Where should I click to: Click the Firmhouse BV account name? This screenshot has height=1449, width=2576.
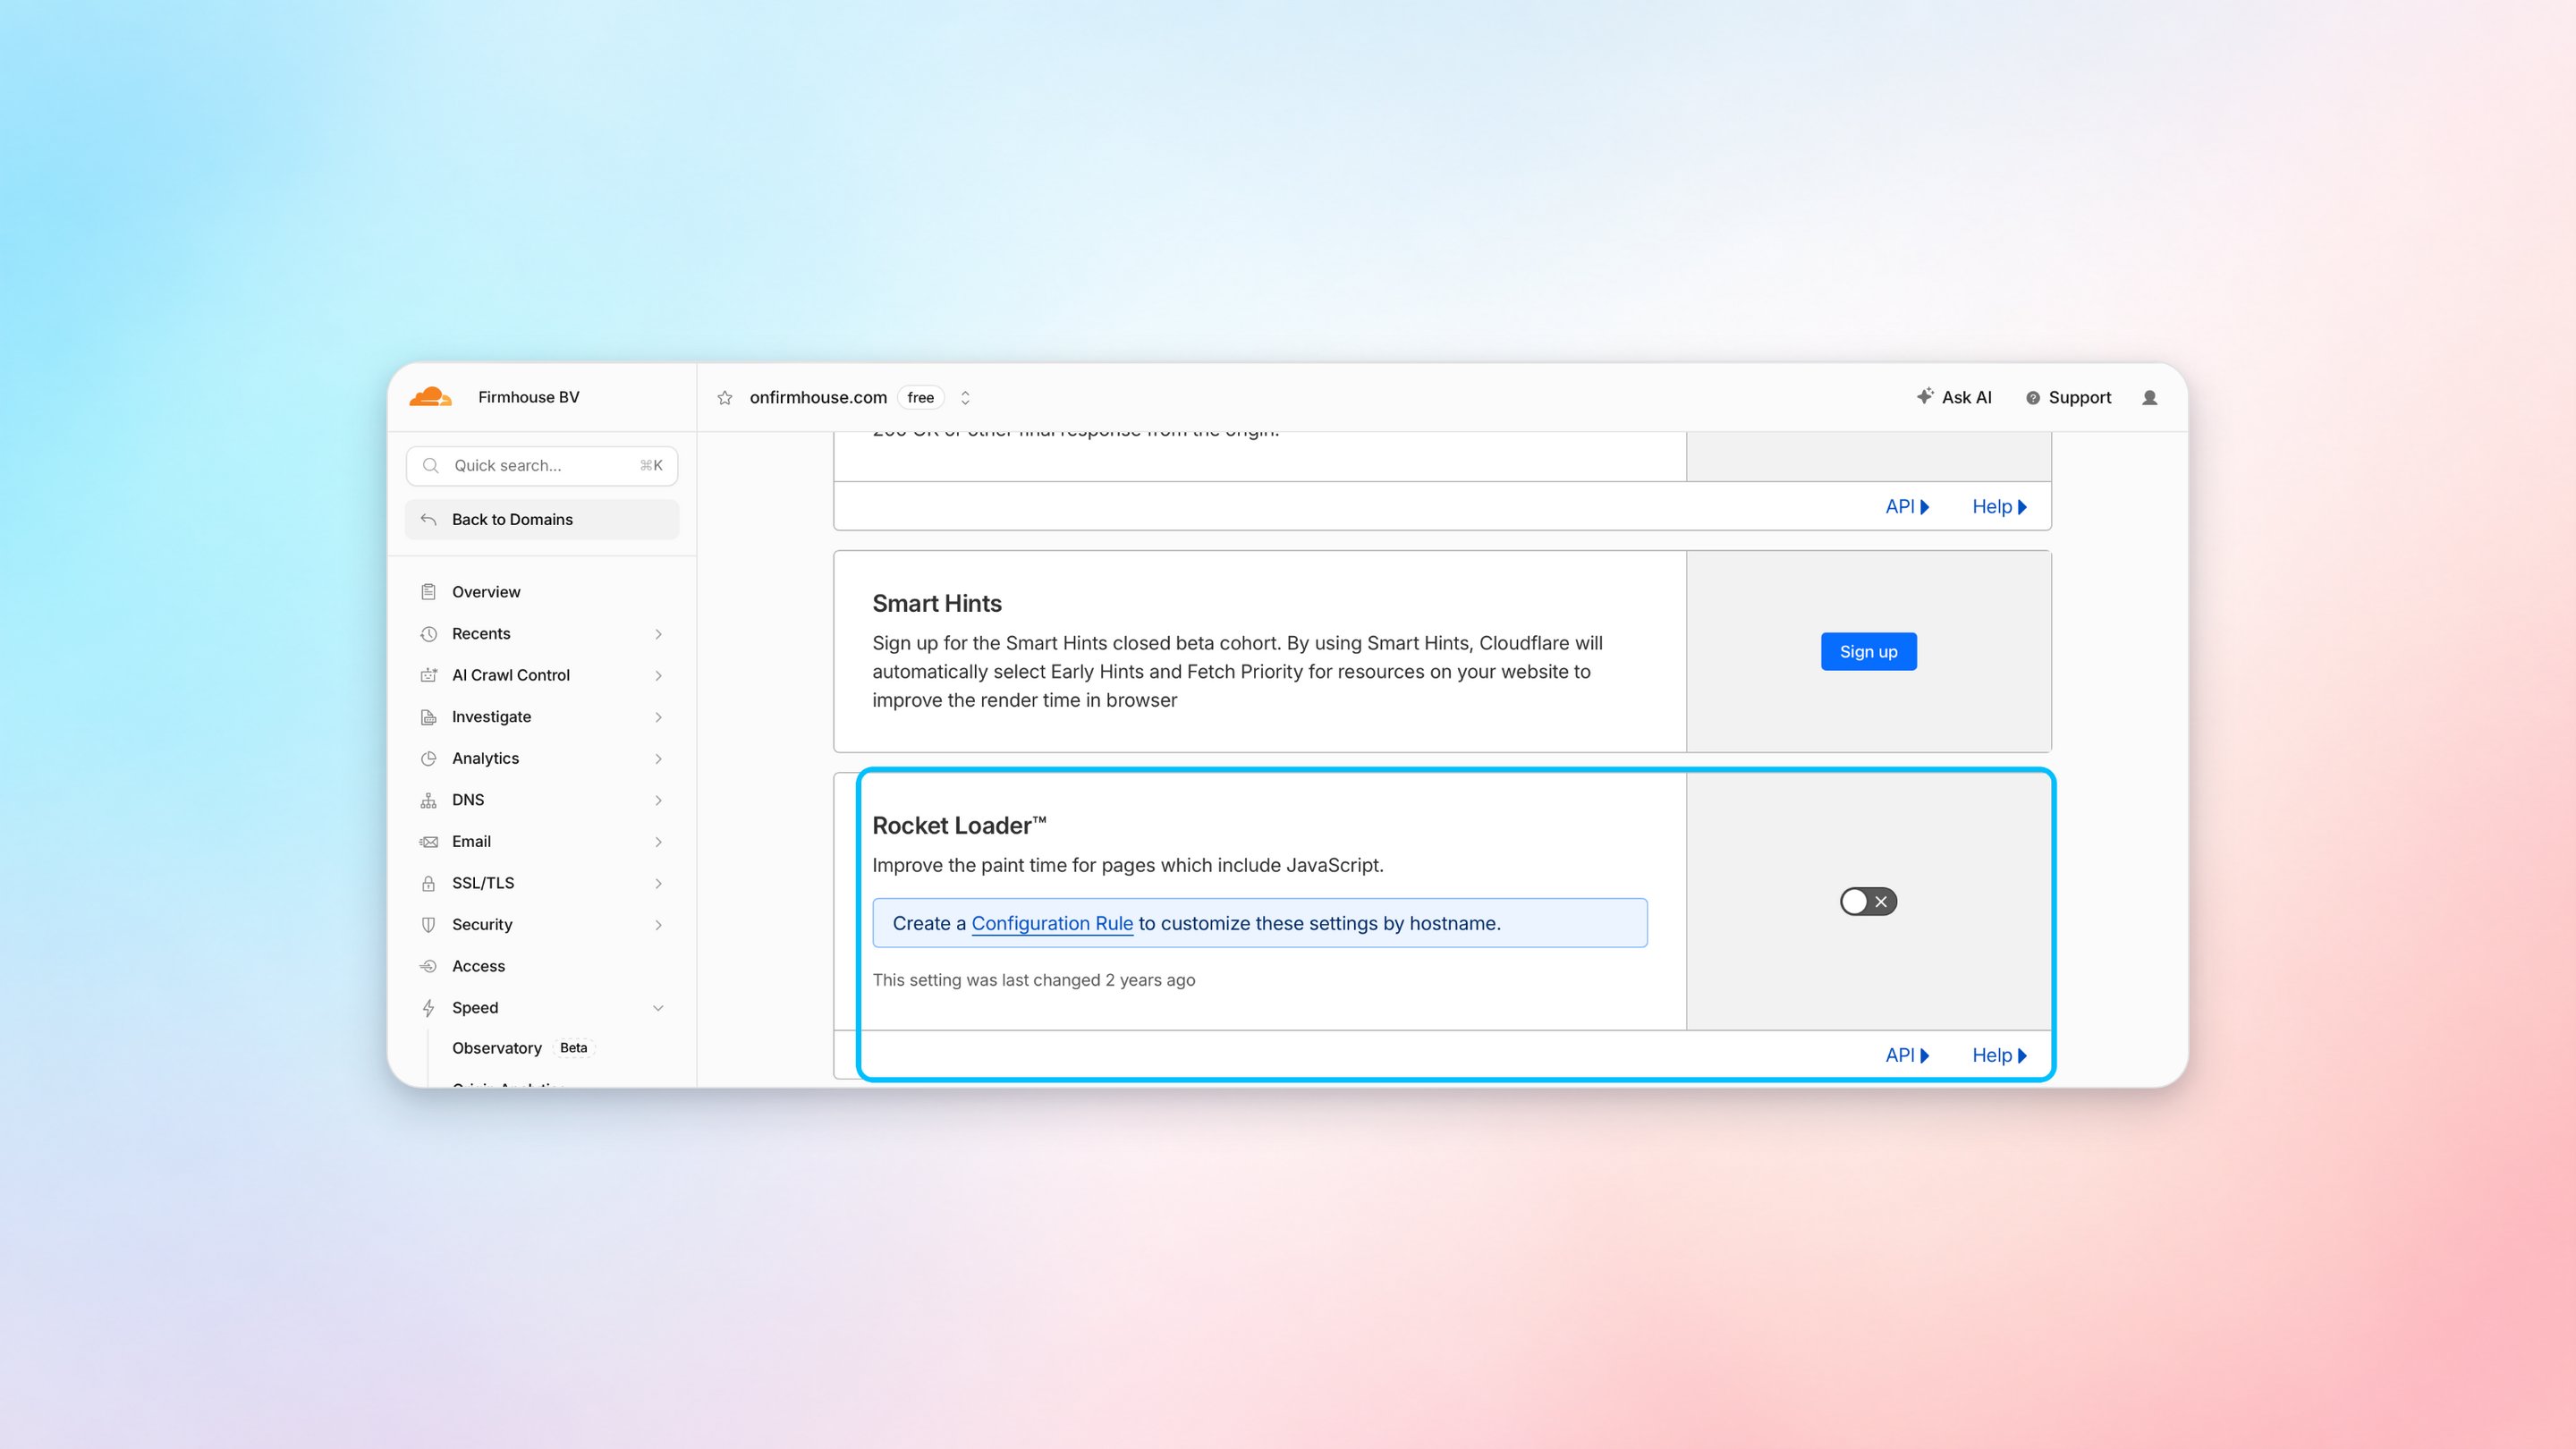[x=529, y=397]
